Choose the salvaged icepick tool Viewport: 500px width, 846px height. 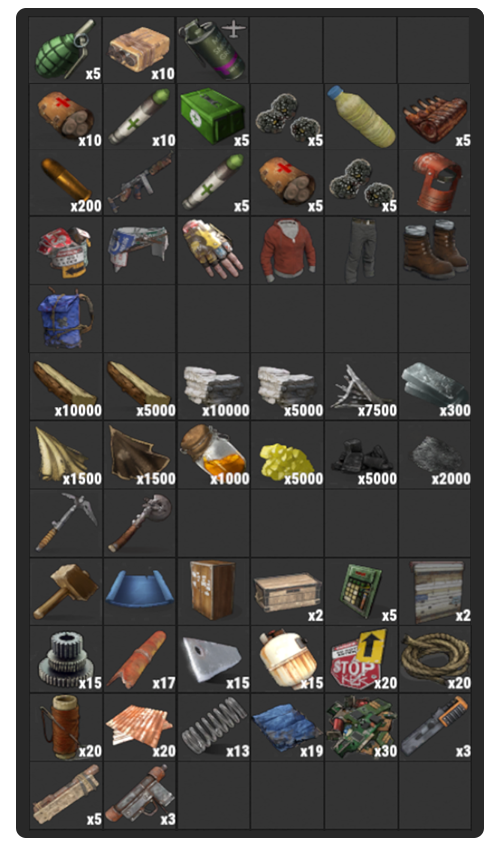pyautogui.click(x=65, y=523)
